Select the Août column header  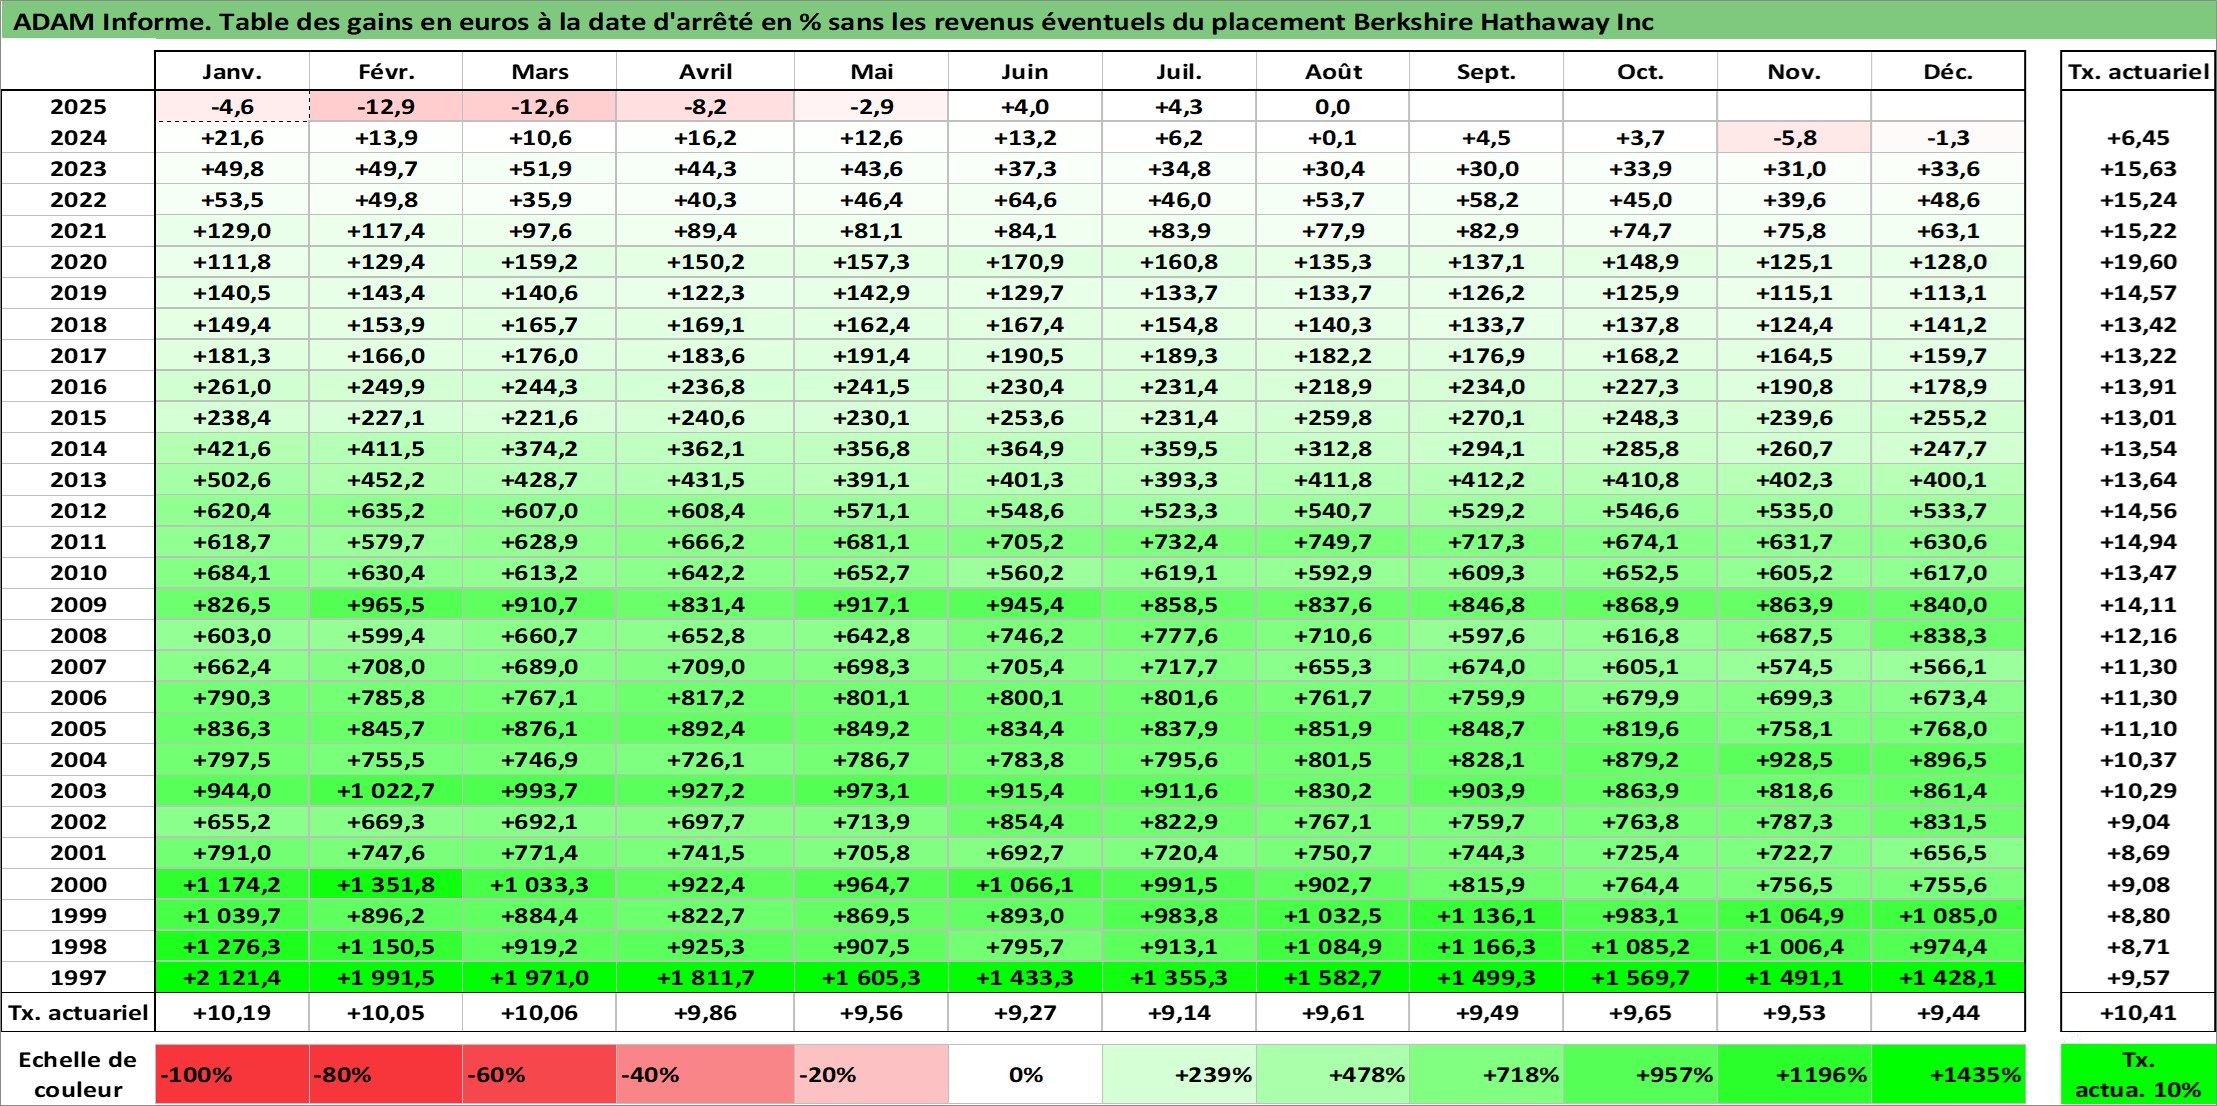[1333, 72]
